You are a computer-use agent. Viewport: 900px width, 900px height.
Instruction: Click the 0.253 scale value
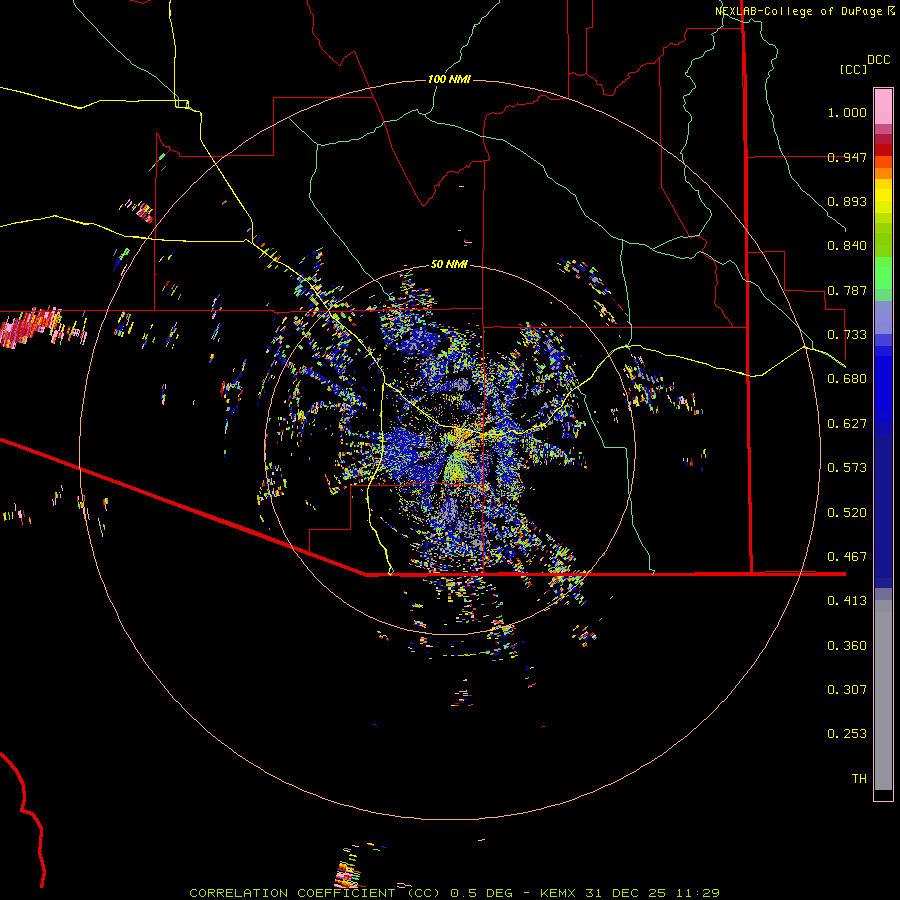click(847, 734)
